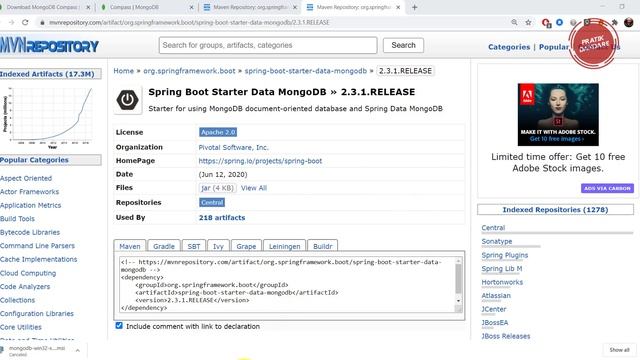
Task: Open the browser zoom magnifier icon
Action: [x=514, y=22]
